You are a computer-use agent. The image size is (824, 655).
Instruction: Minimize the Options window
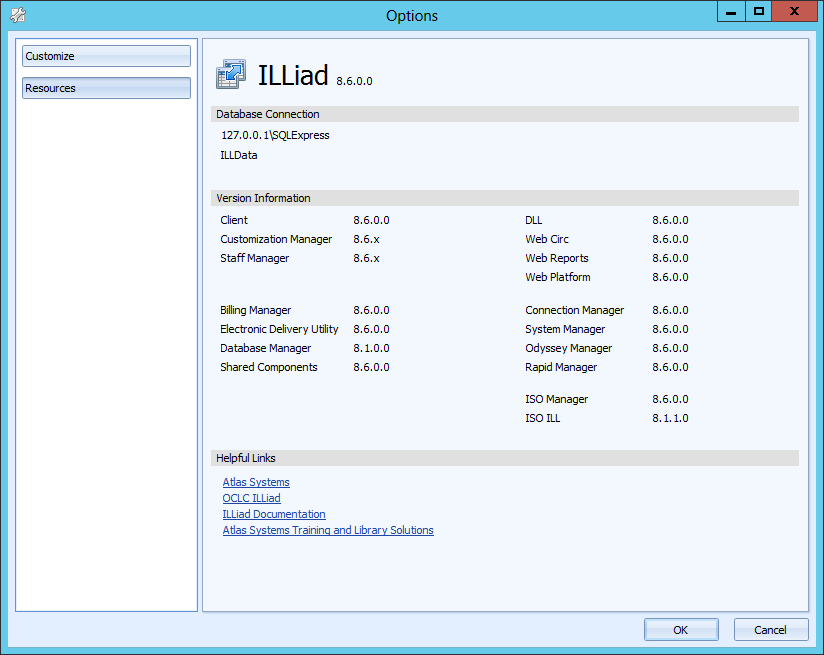pyautogui.click(x=731, y=12)
